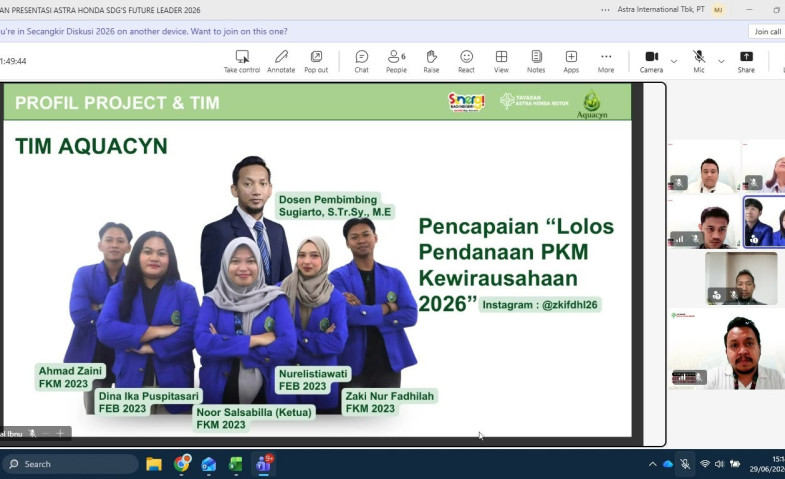Select the highlighted blue-jacket group video
The image size is (785, 479).
[764, 222]
